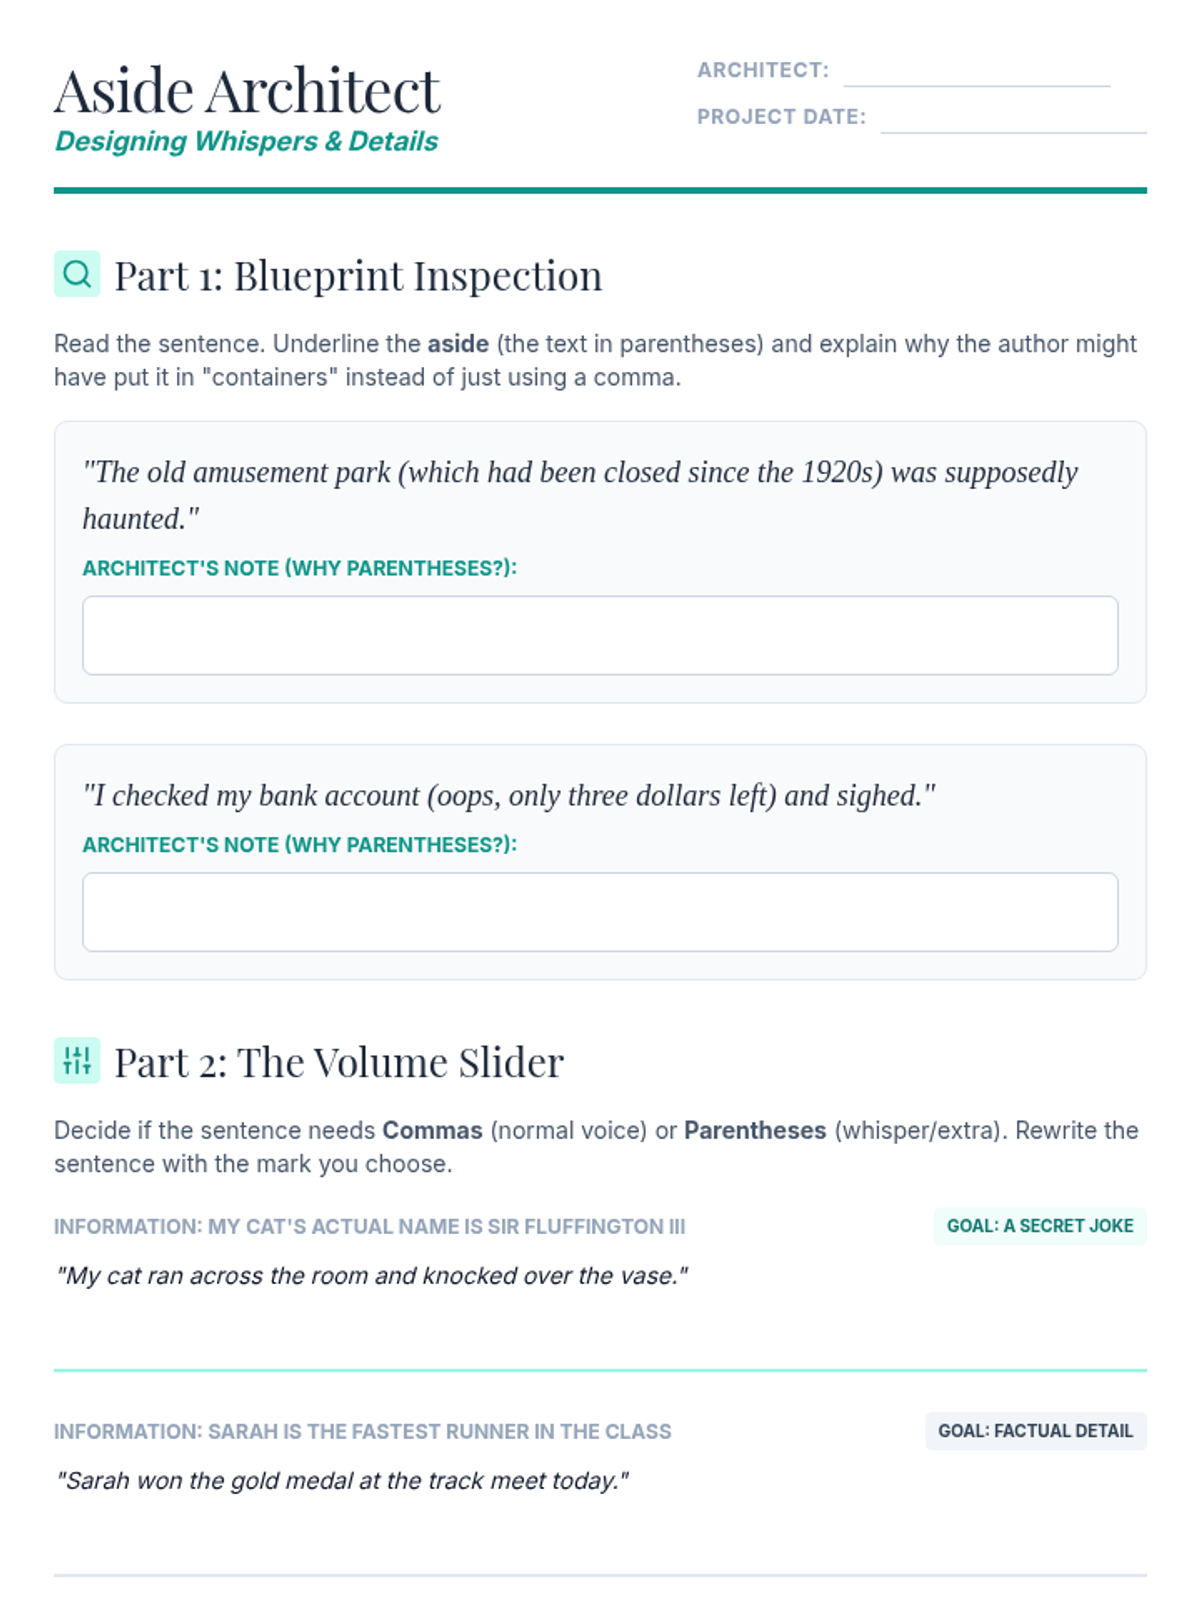Click the Architect name line
This screenshot has width=1200, height=1600.
[x=976, y=72]
